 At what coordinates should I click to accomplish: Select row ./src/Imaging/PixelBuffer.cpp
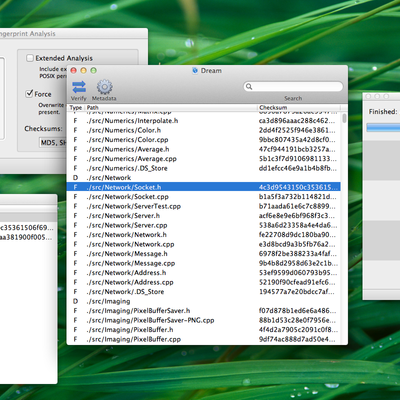tap(203, 339)
